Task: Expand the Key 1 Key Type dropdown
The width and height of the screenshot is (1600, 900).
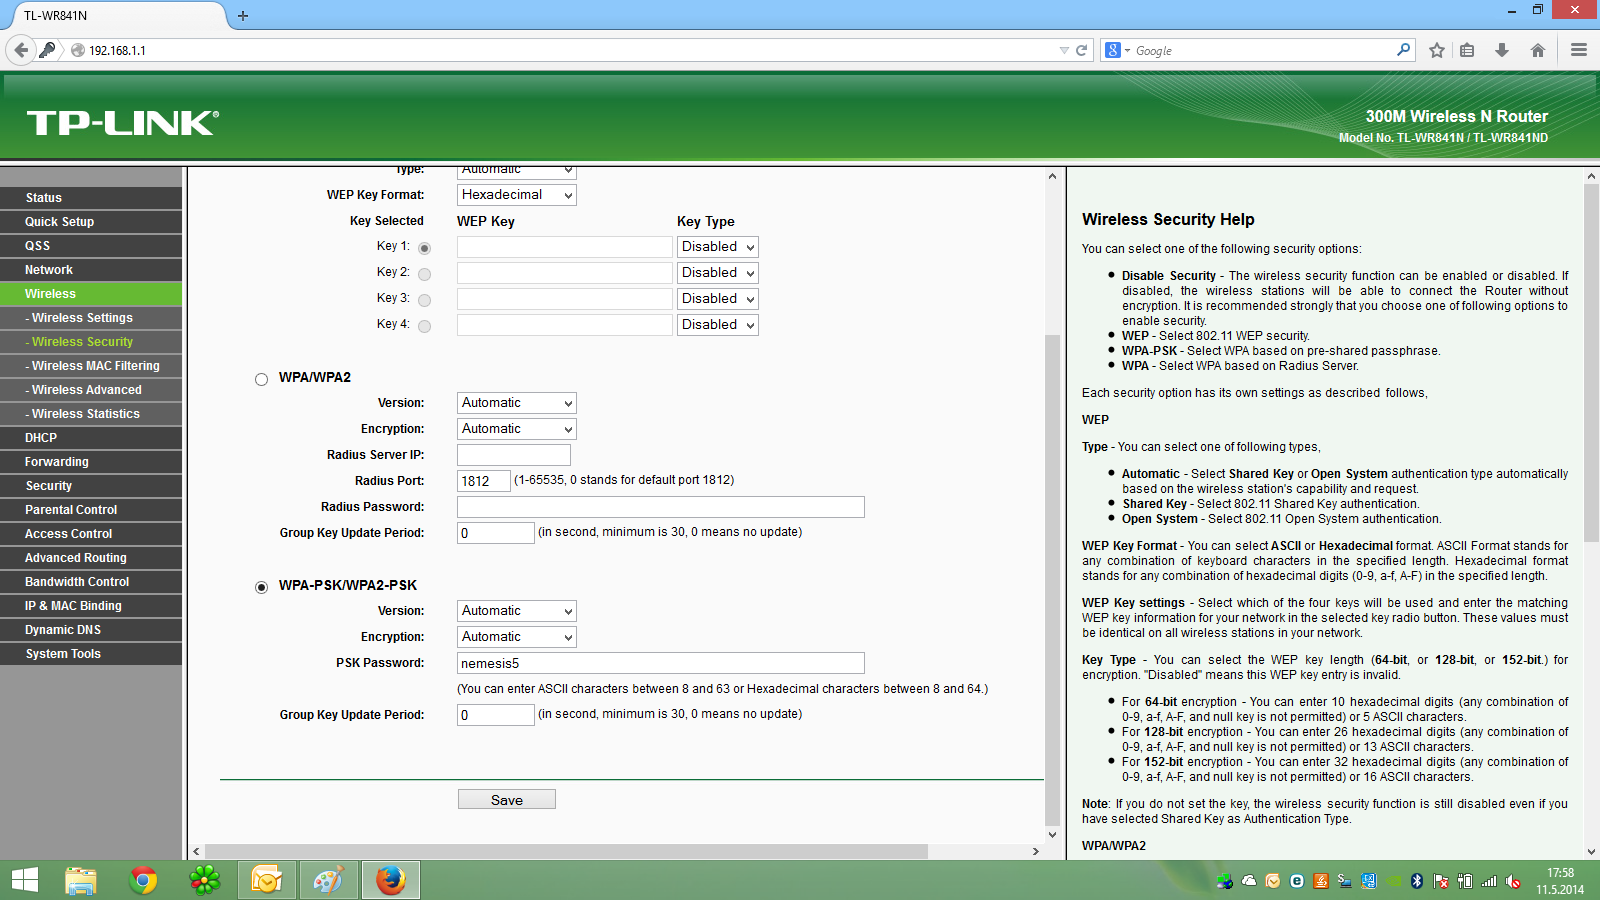Action: pyautogui.click(x=717, y=247)
